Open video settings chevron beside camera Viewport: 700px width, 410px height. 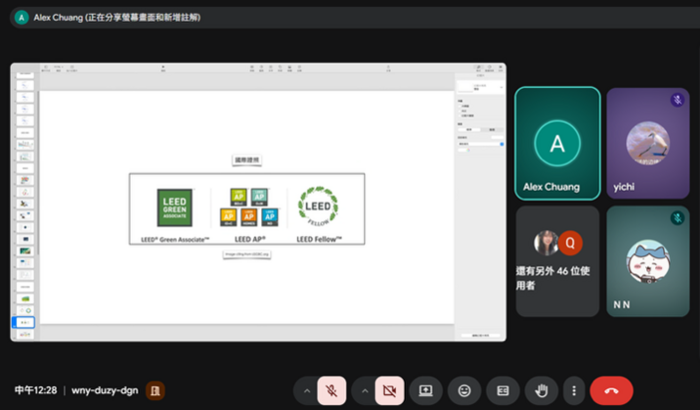365,391
